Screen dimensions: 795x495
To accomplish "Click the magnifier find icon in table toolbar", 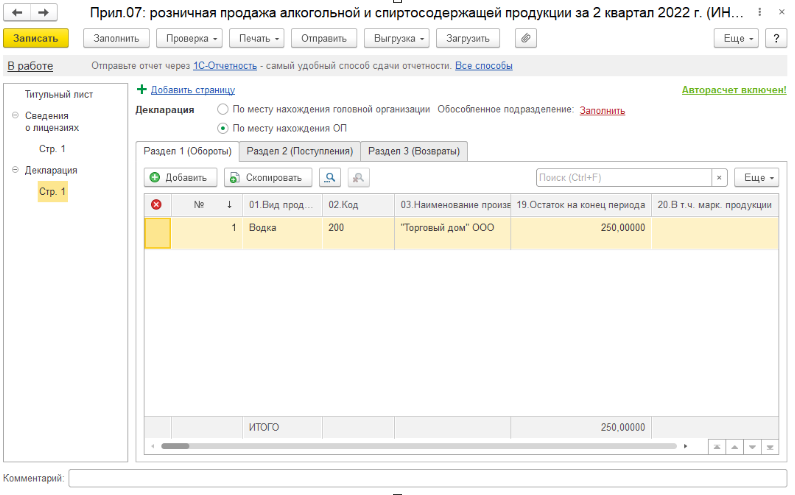I will click(x=329, y=177).
